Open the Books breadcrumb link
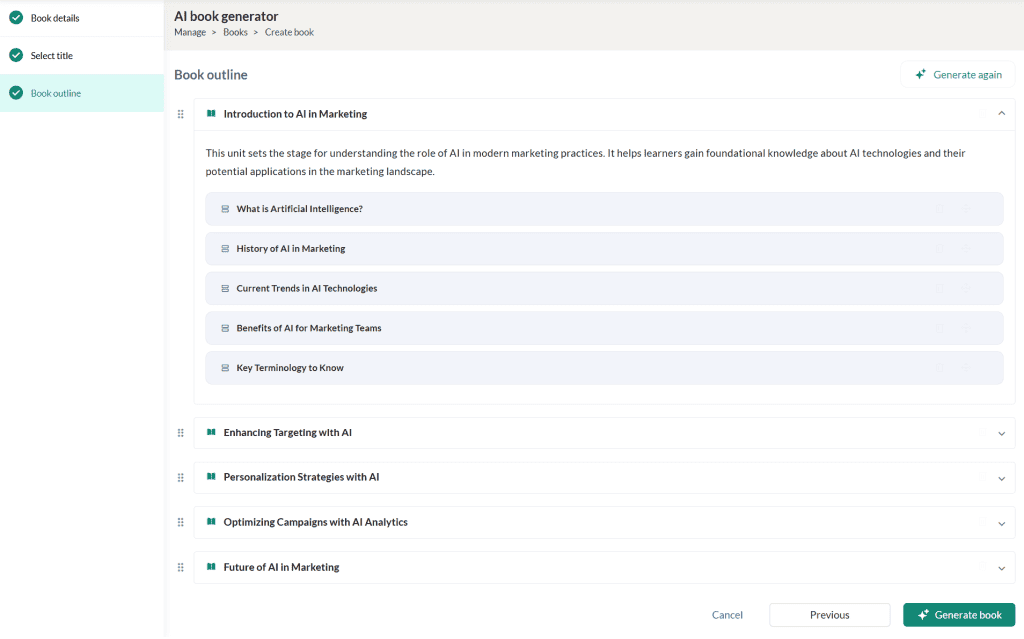 pos(235,32)
